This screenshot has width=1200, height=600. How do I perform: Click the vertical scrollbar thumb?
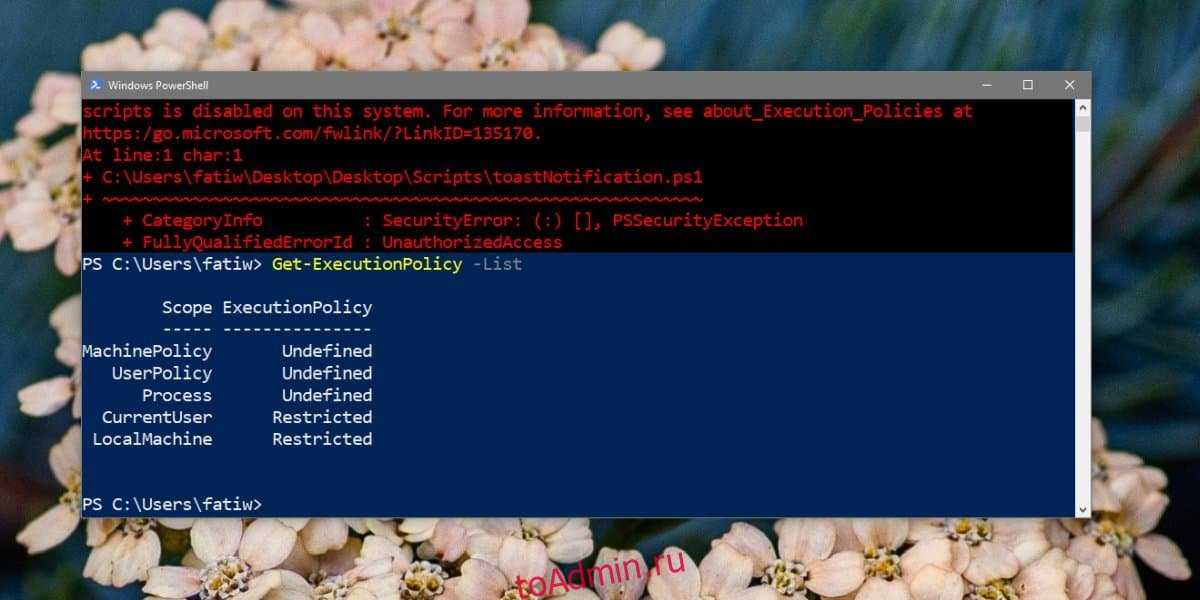click(1083, 124)
